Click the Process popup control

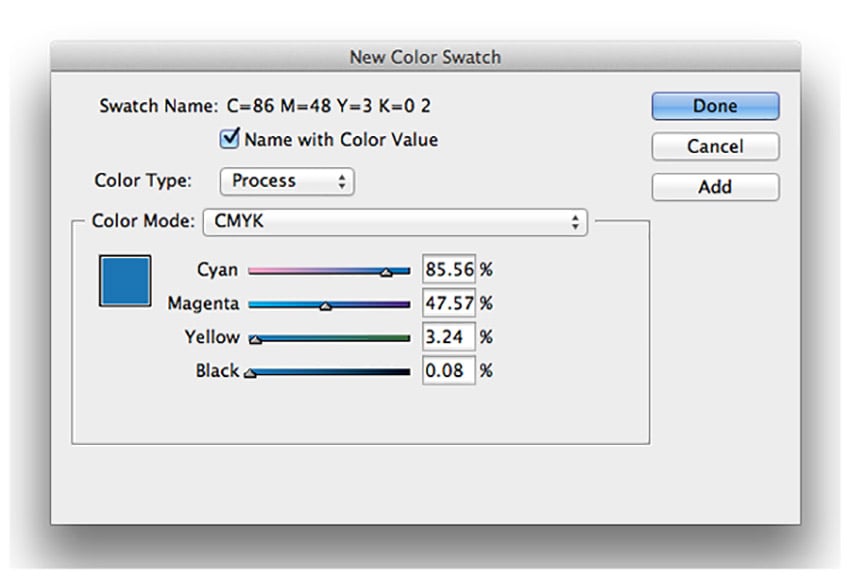tap(286, 182)
